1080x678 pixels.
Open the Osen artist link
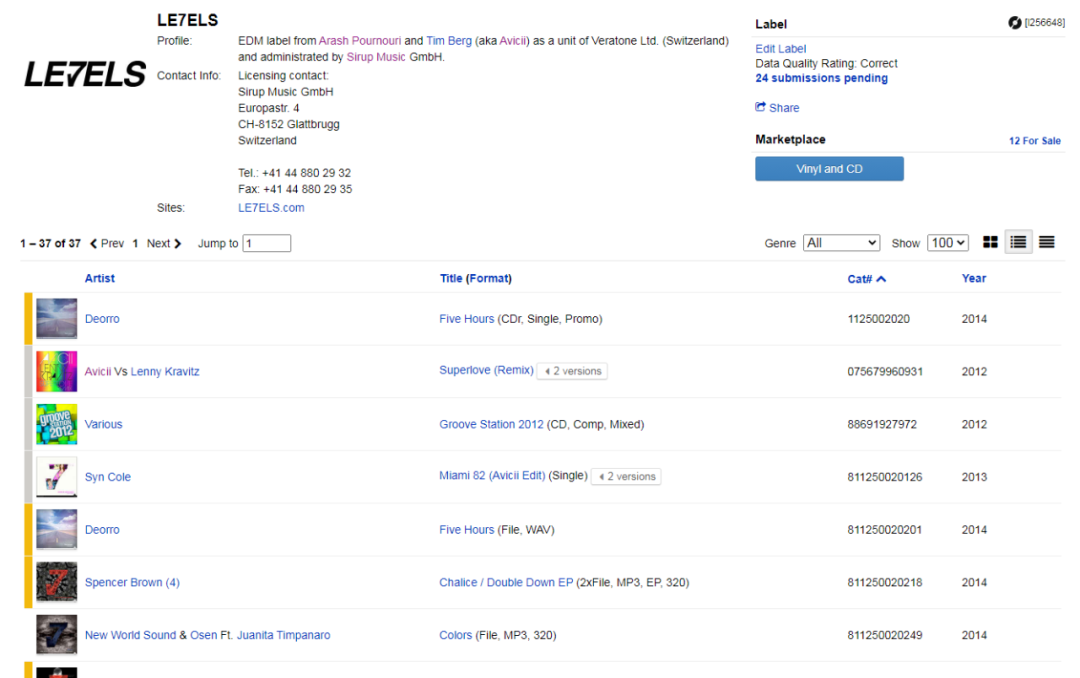pyautogui.click(x=203, y=635)
